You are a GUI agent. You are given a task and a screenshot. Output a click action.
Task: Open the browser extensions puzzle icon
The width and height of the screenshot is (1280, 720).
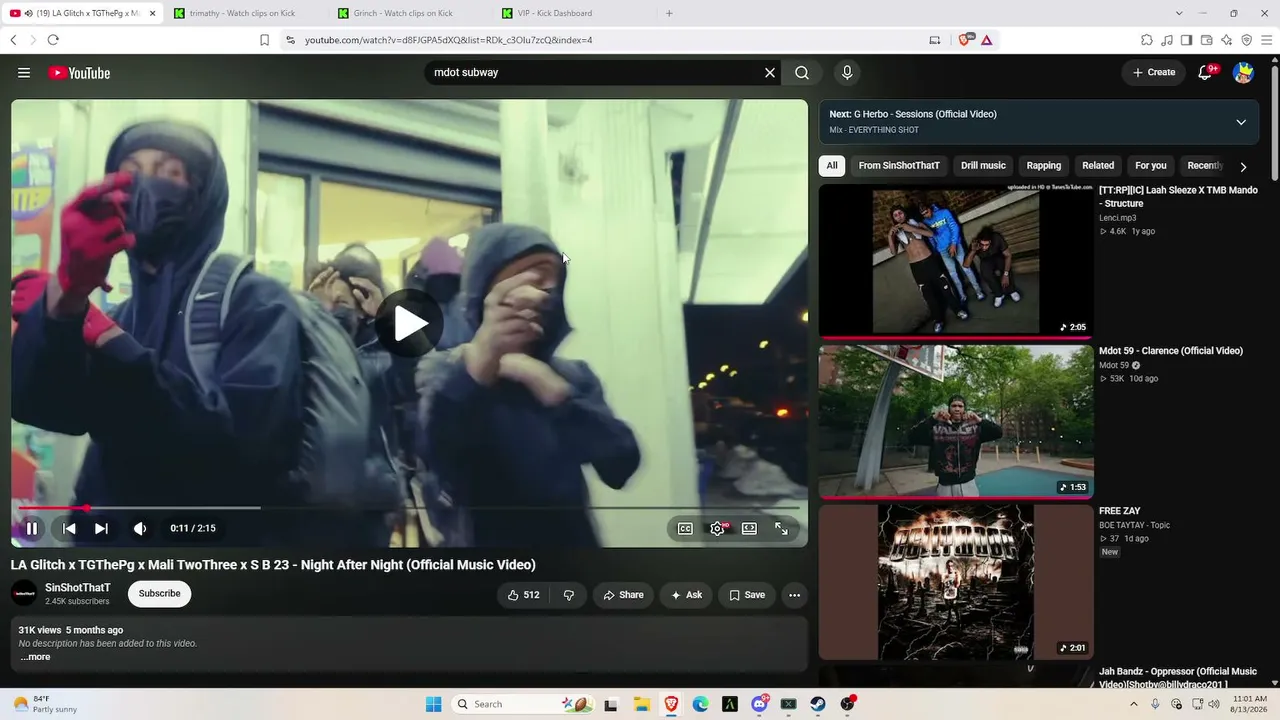coord(1147,40)
